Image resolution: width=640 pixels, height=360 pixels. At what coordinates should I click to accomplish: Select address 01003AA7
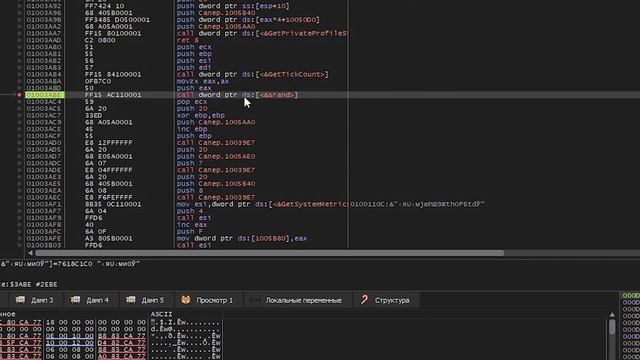(44, 33)
